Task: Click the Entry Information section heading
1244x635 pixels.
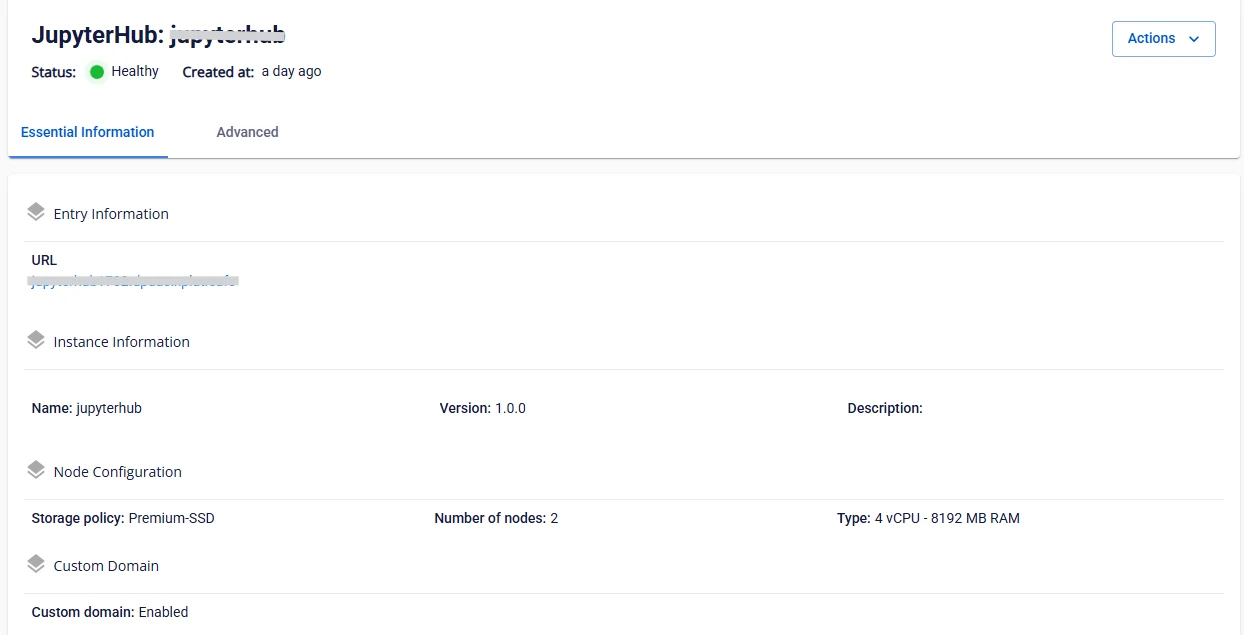Action: tap(111, 214)
